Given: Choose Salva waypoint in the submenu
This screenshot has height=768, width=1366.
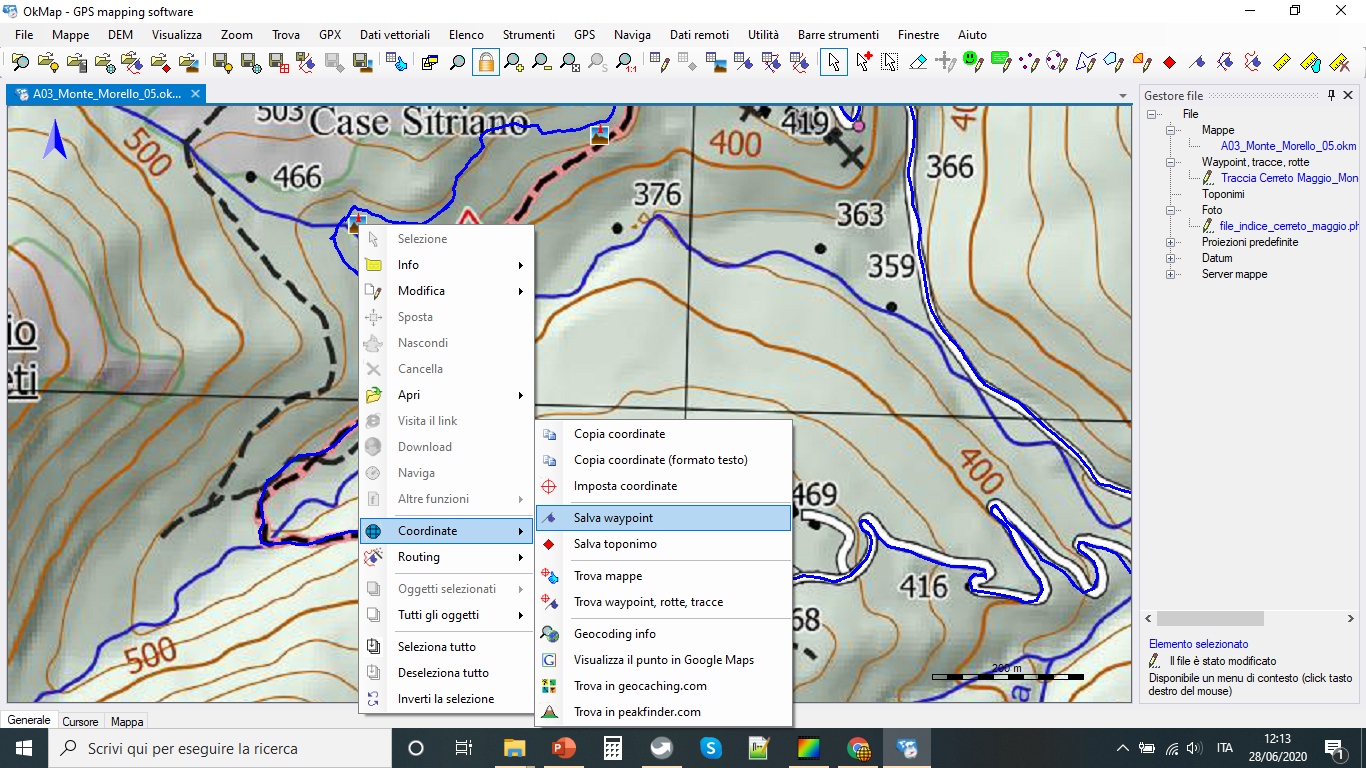Looking at the screenshot, I should (664, 518).
